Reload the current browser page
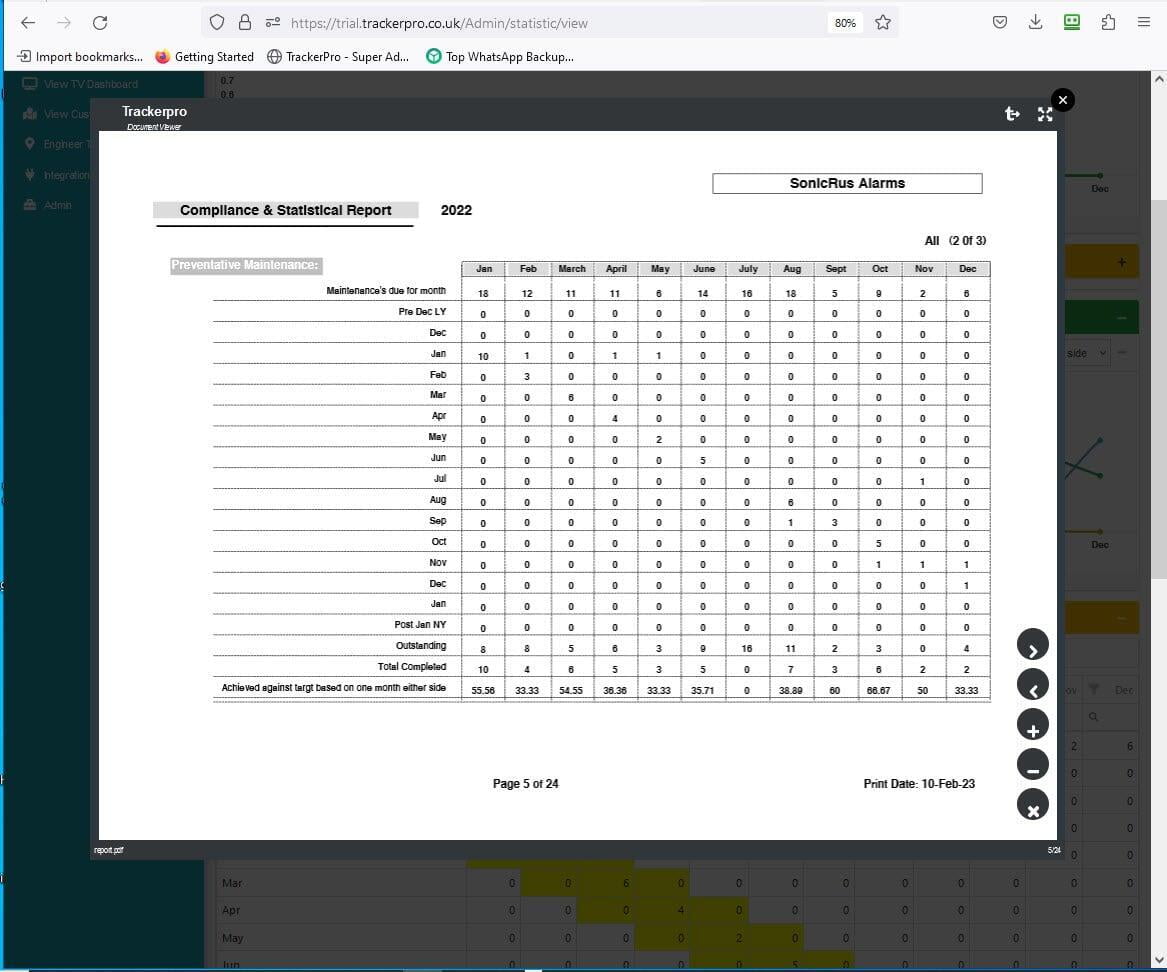 (x=100, y=22)
